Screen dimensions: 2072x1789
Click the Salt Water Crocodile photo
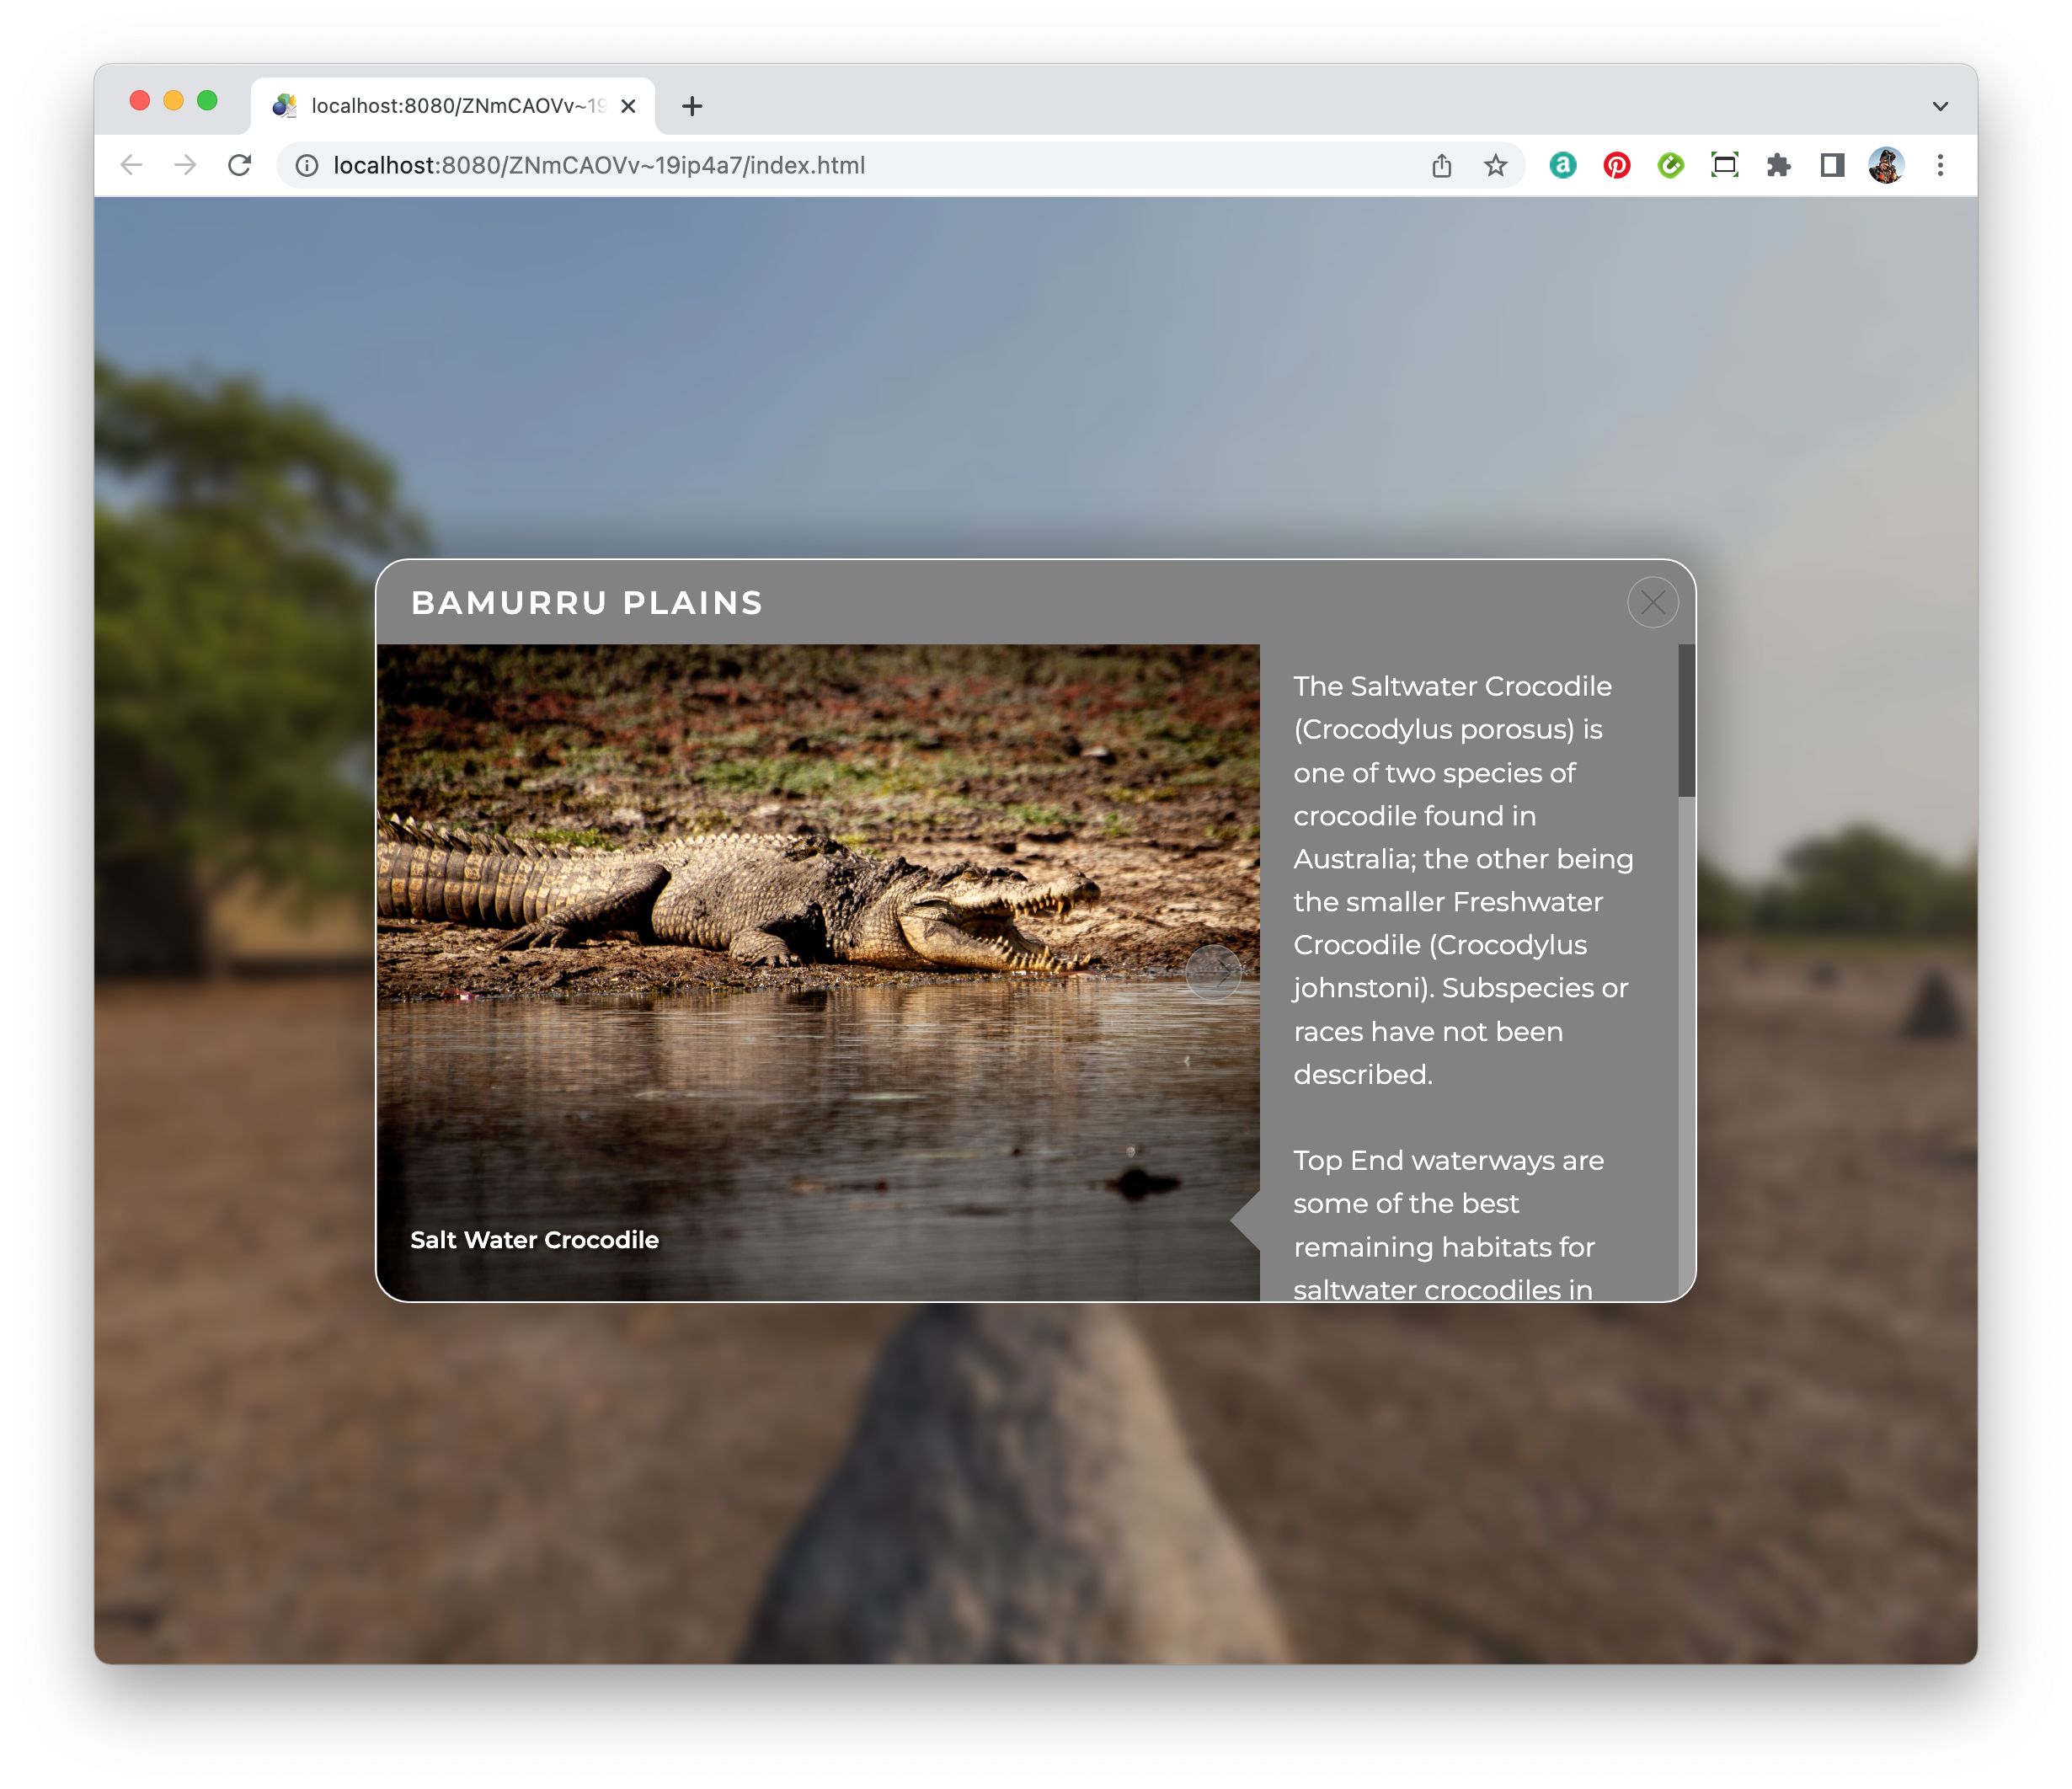click(800, 900)
